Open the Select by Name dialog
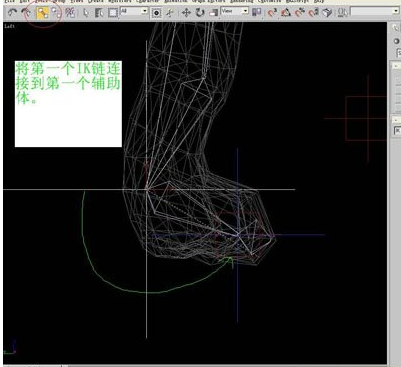 pos(99,13)
